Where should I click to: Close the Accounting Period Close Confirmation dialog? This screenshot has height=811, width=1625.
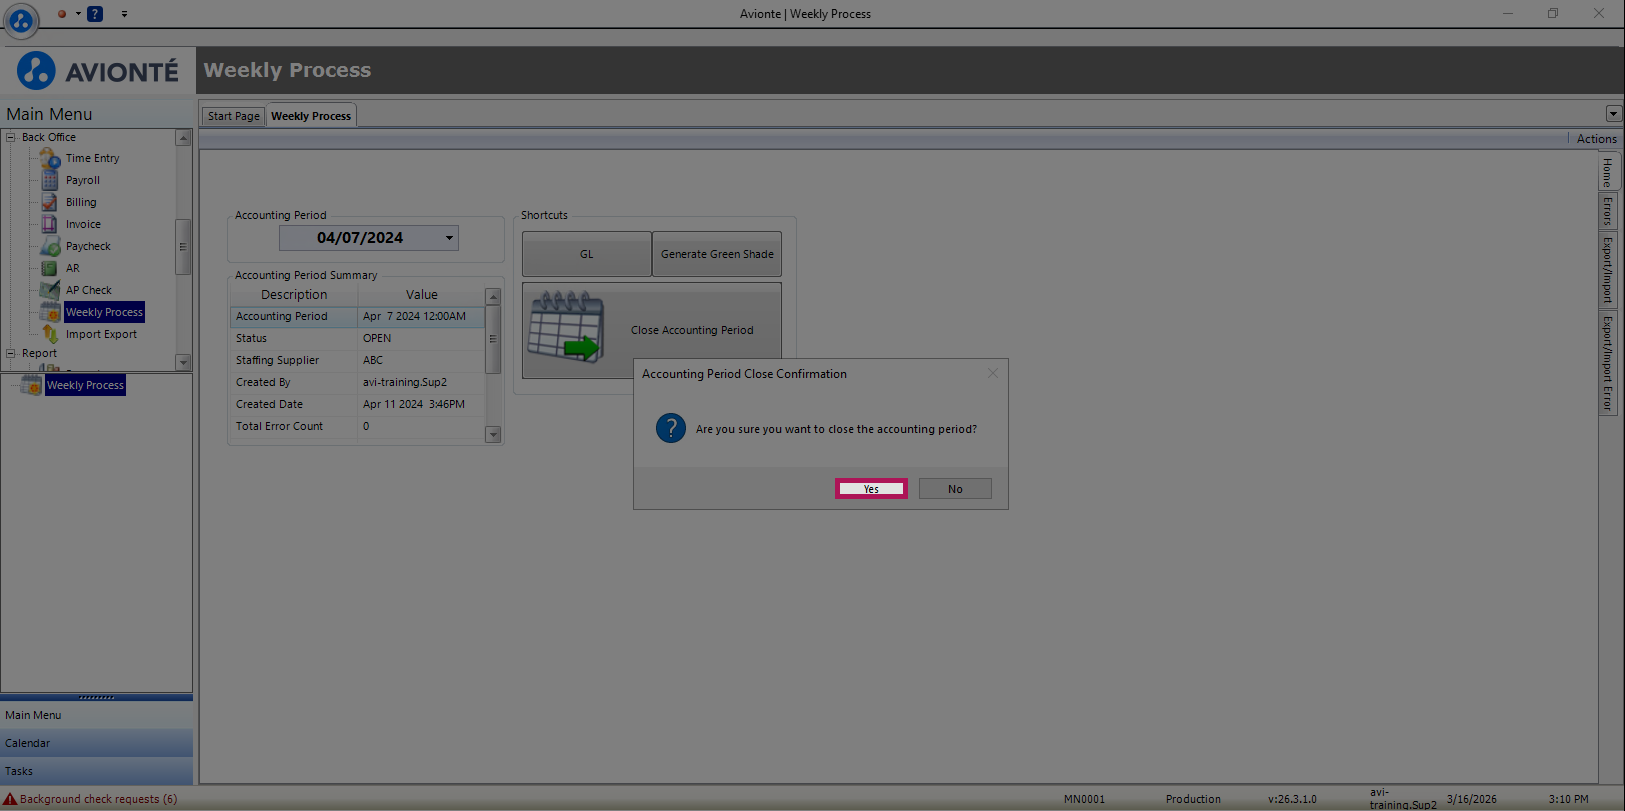[x=993, y=373]
